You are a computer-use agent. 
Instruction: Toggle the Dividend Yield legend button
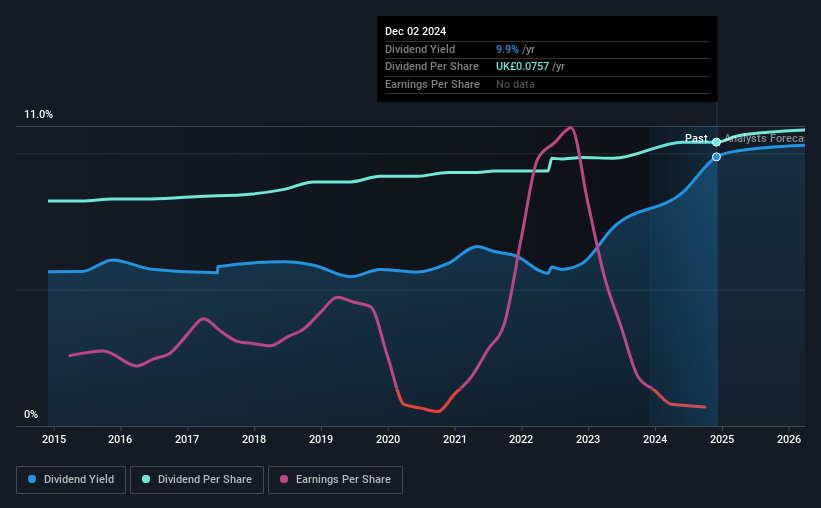[71, 479]
